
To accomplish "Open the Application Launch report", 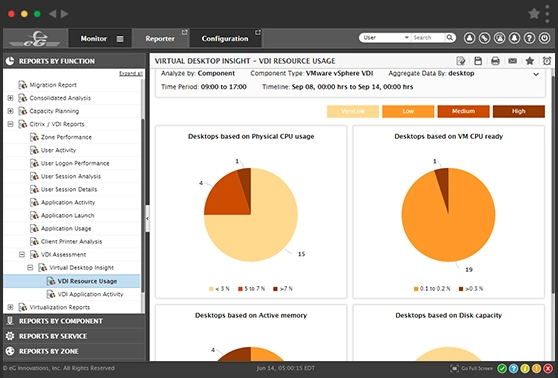I will [x=68, y=215].
